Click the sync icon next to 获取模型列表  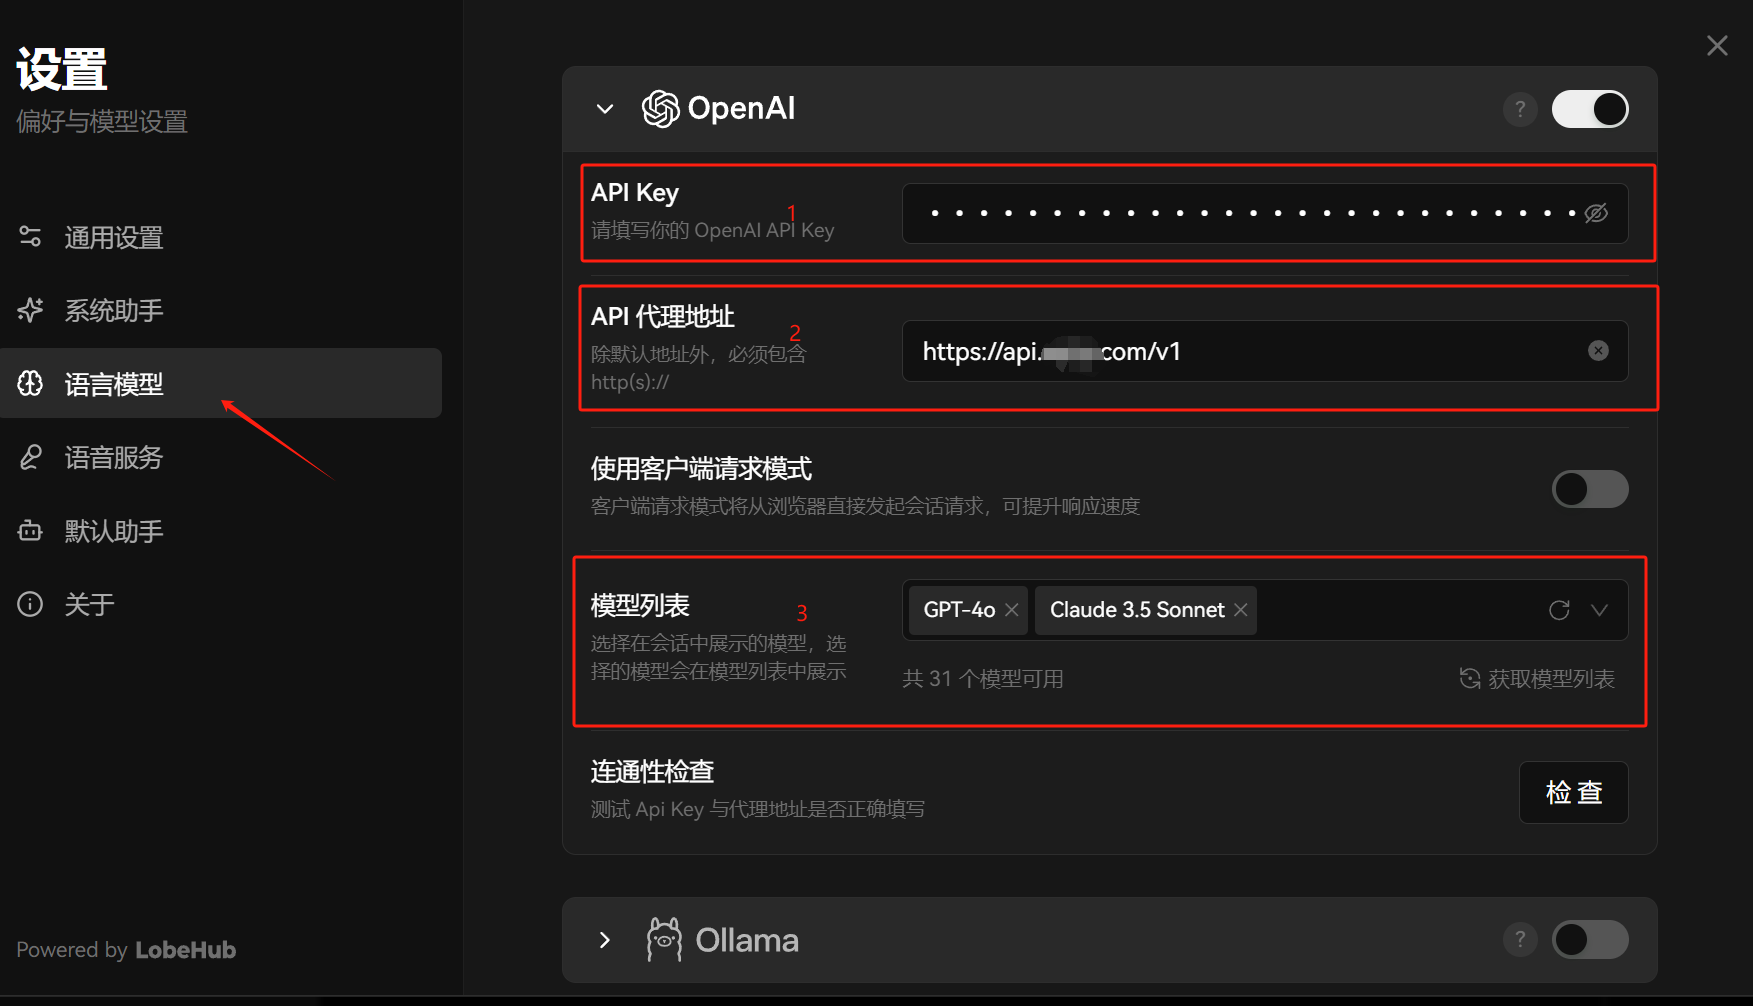tap(1470, 679)
